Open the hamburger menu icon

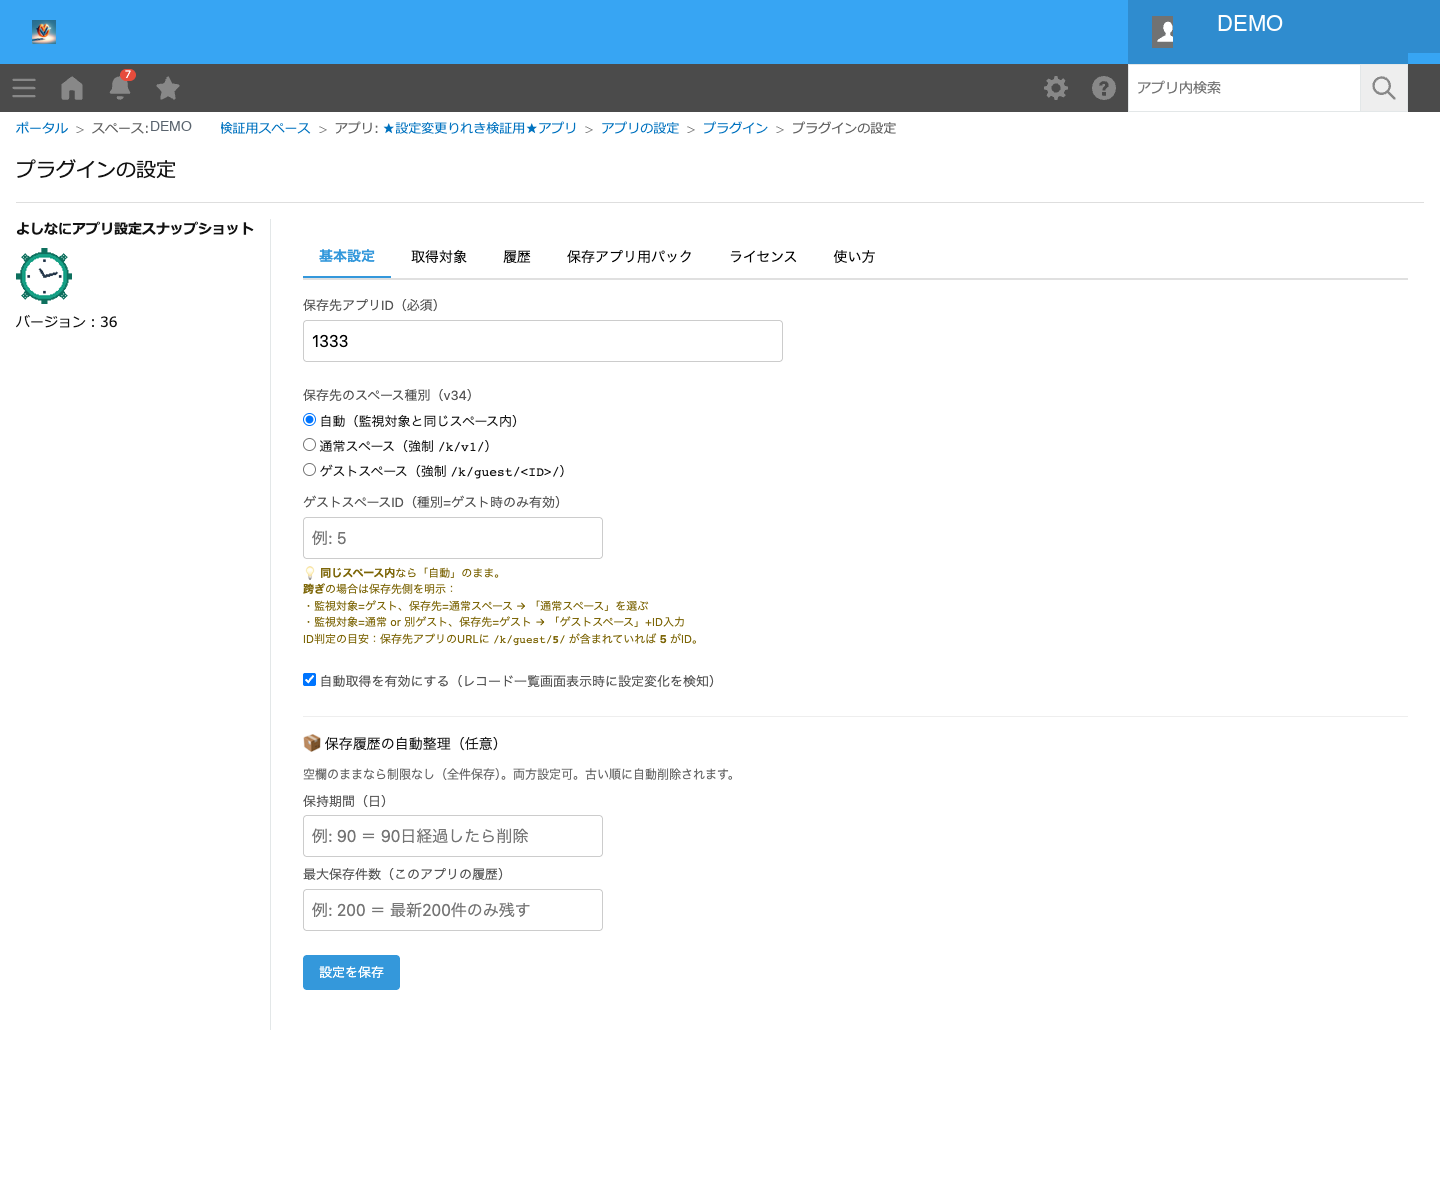click(24, 88)
